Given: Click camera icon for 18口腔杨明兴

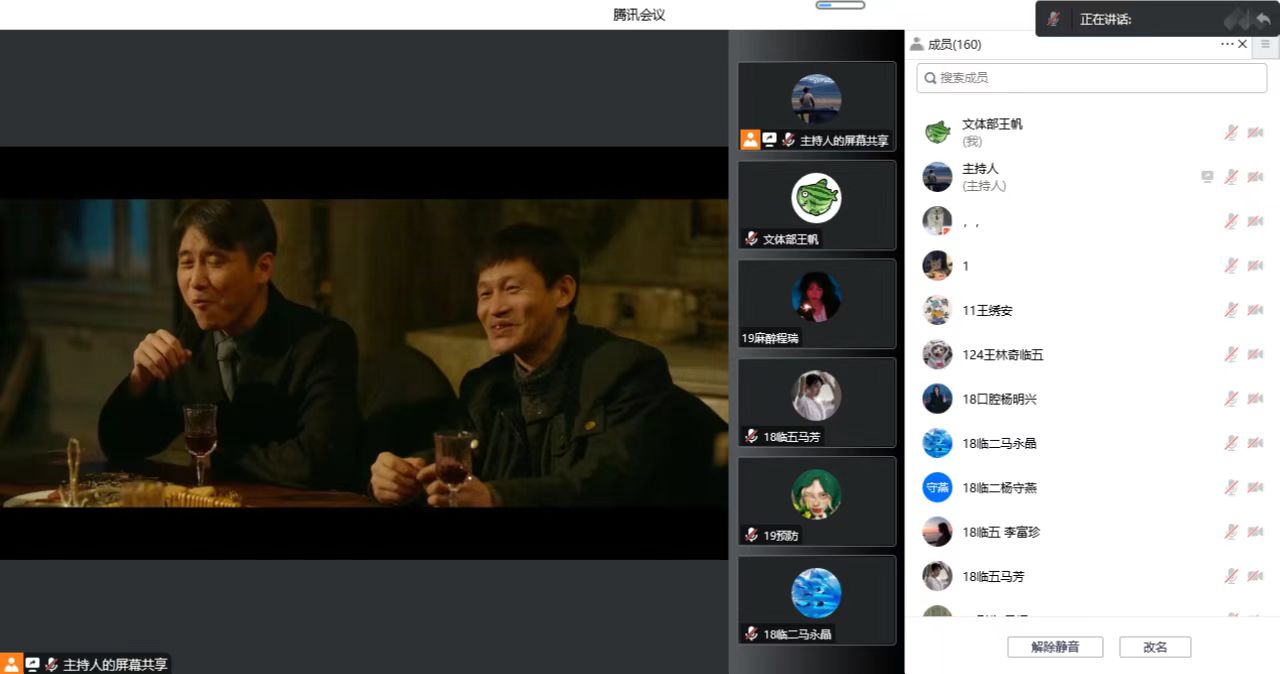Looking at the screenshot, I should point(1255,399).
